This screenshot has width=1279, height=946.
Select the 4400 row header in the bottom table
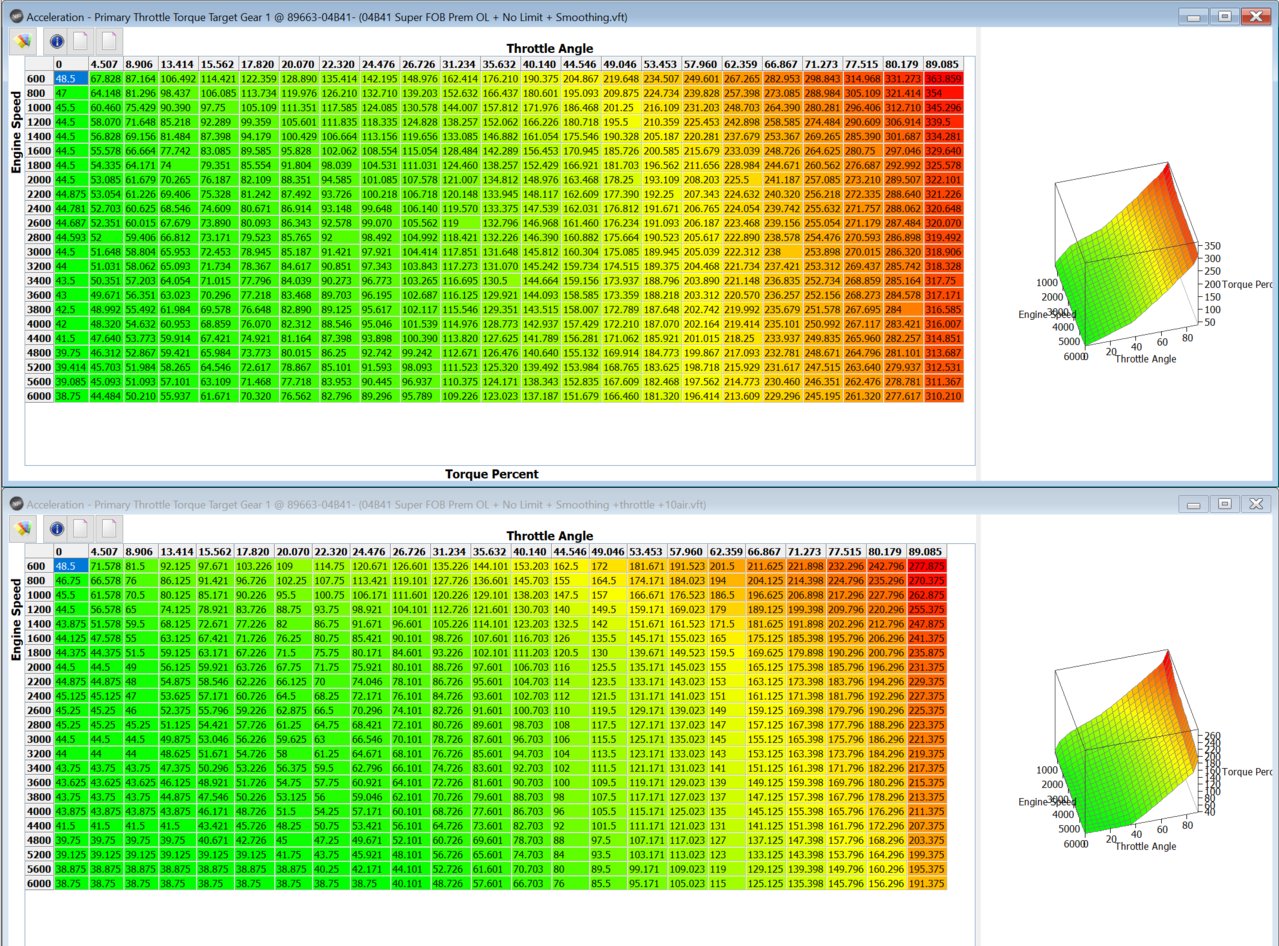(x=38, y=826)
